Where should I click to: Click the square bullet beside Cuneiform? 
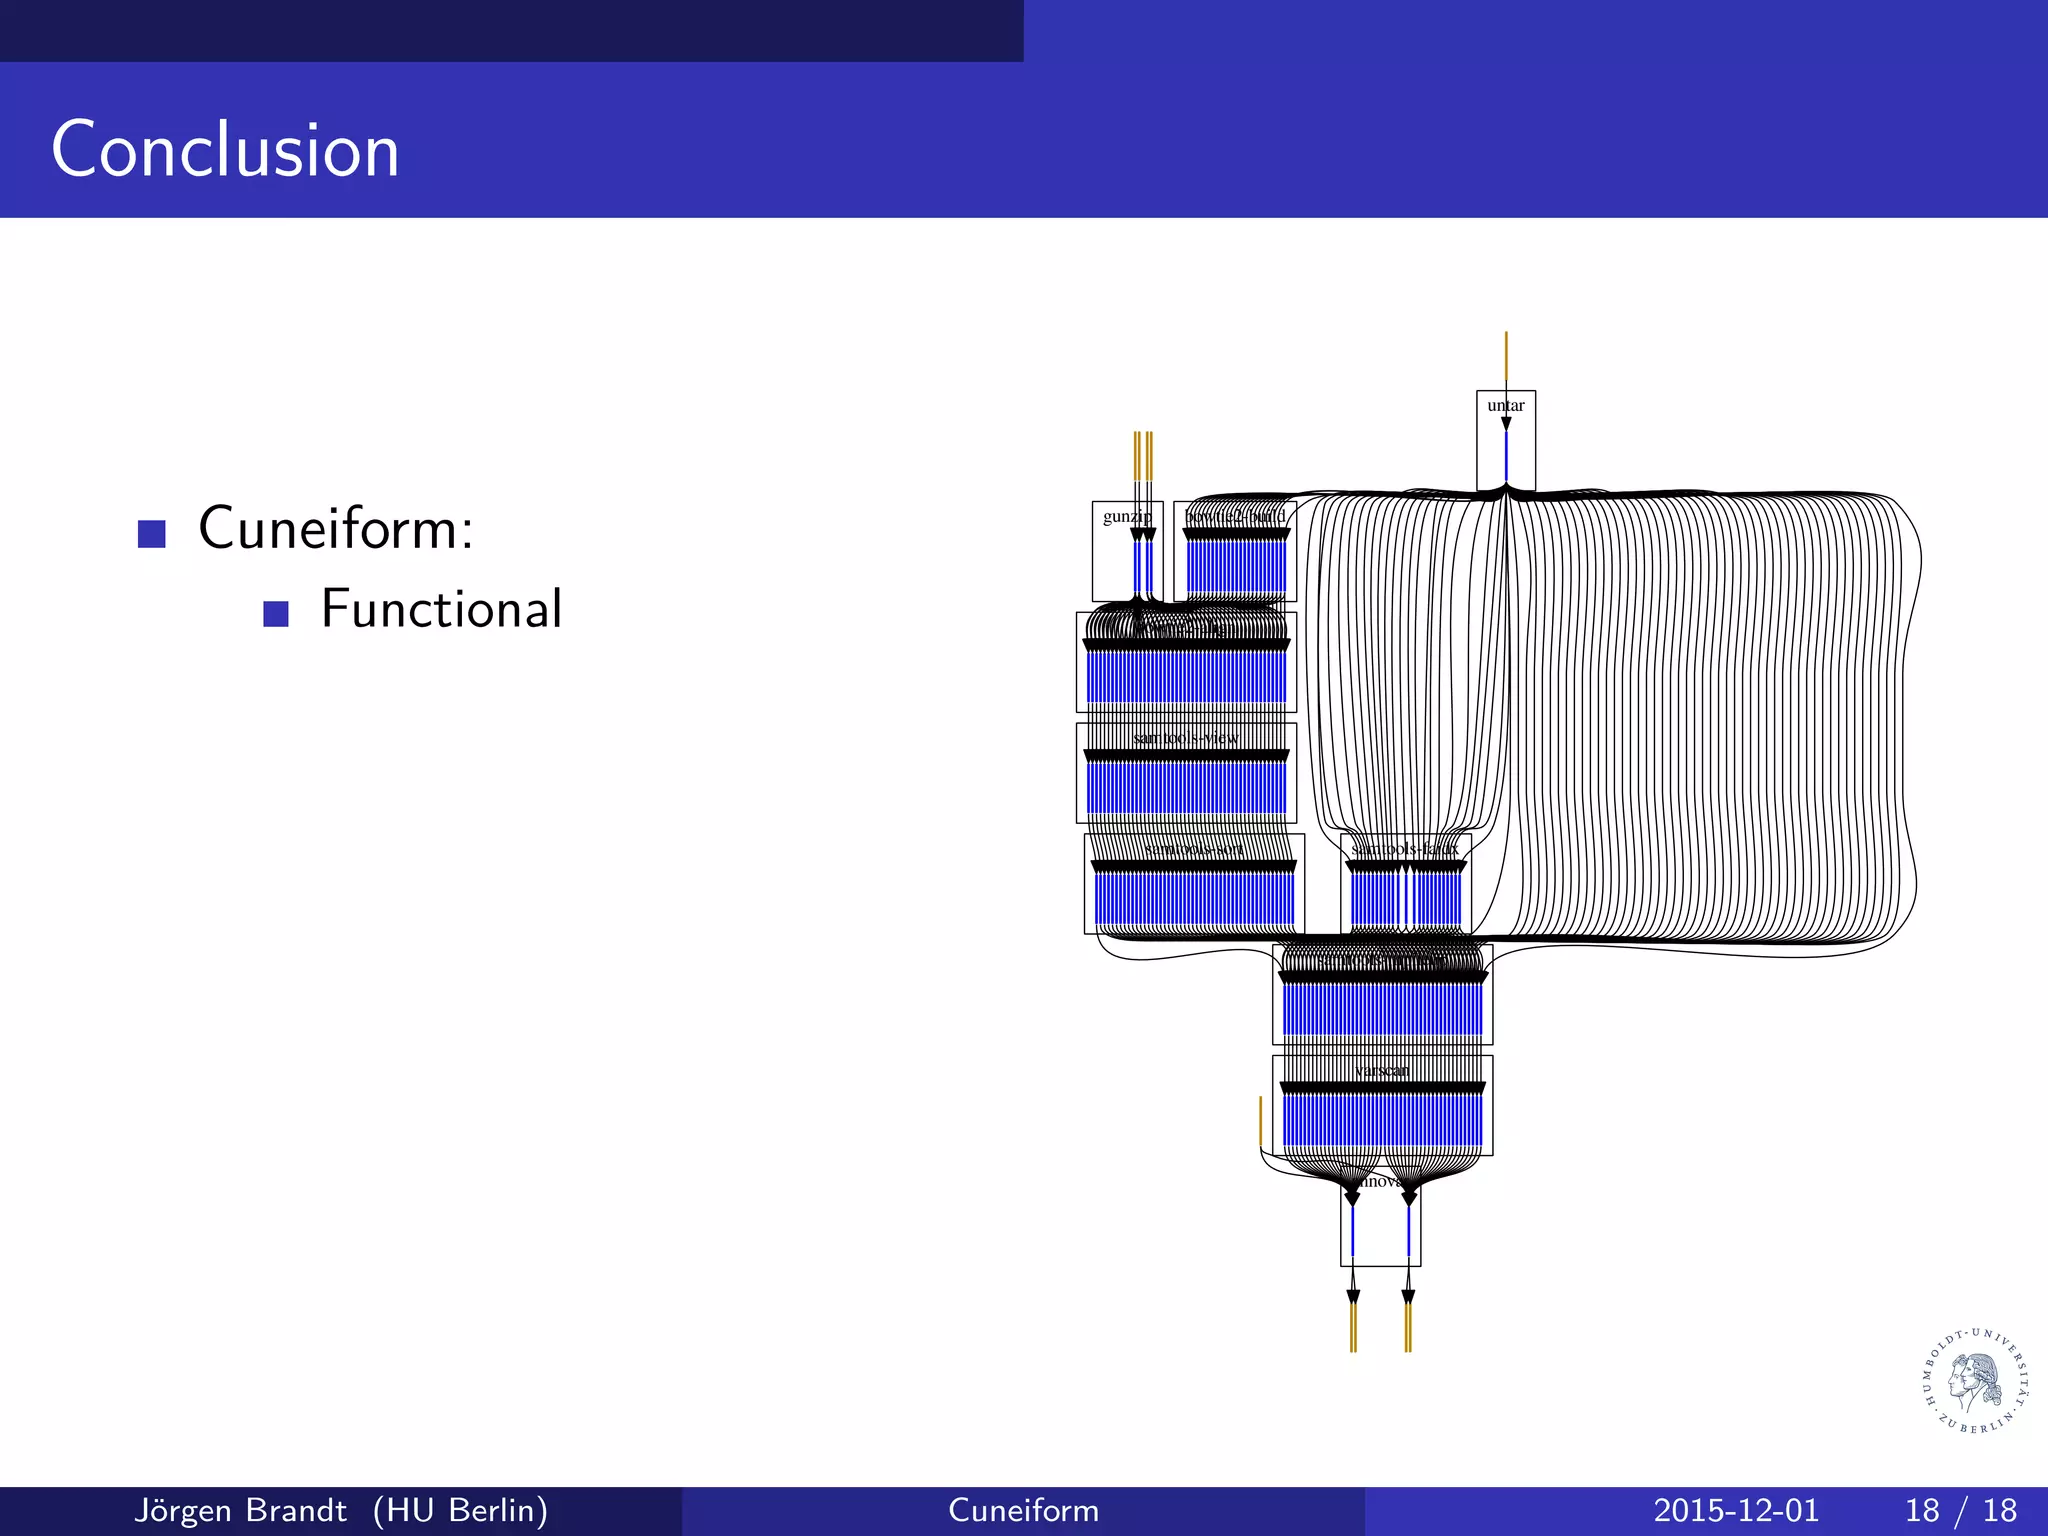click(152, 533)
